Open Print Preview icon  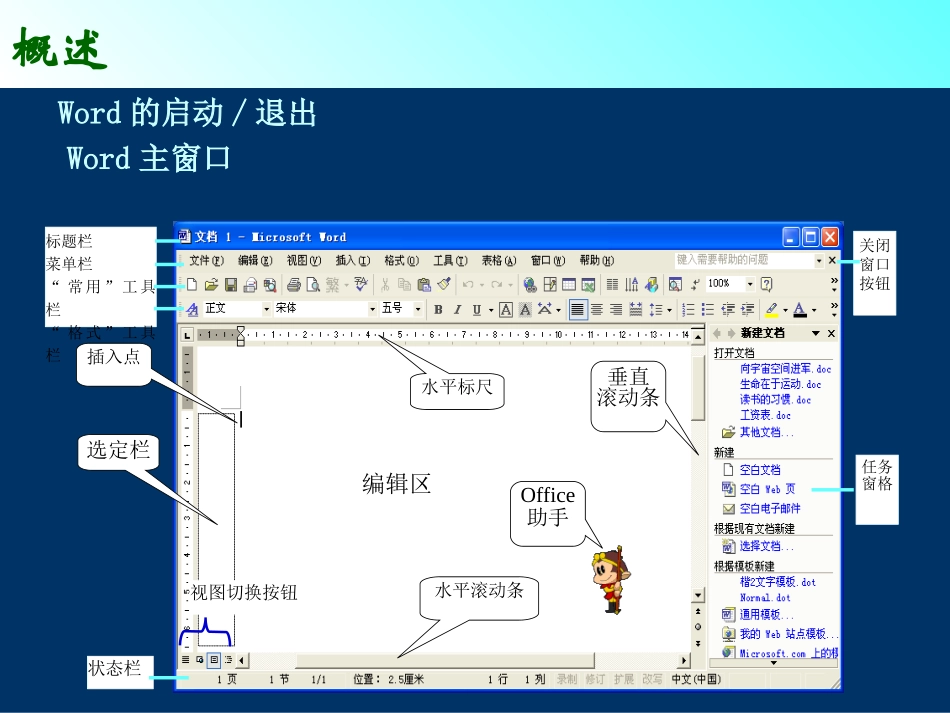coord(313,284)
